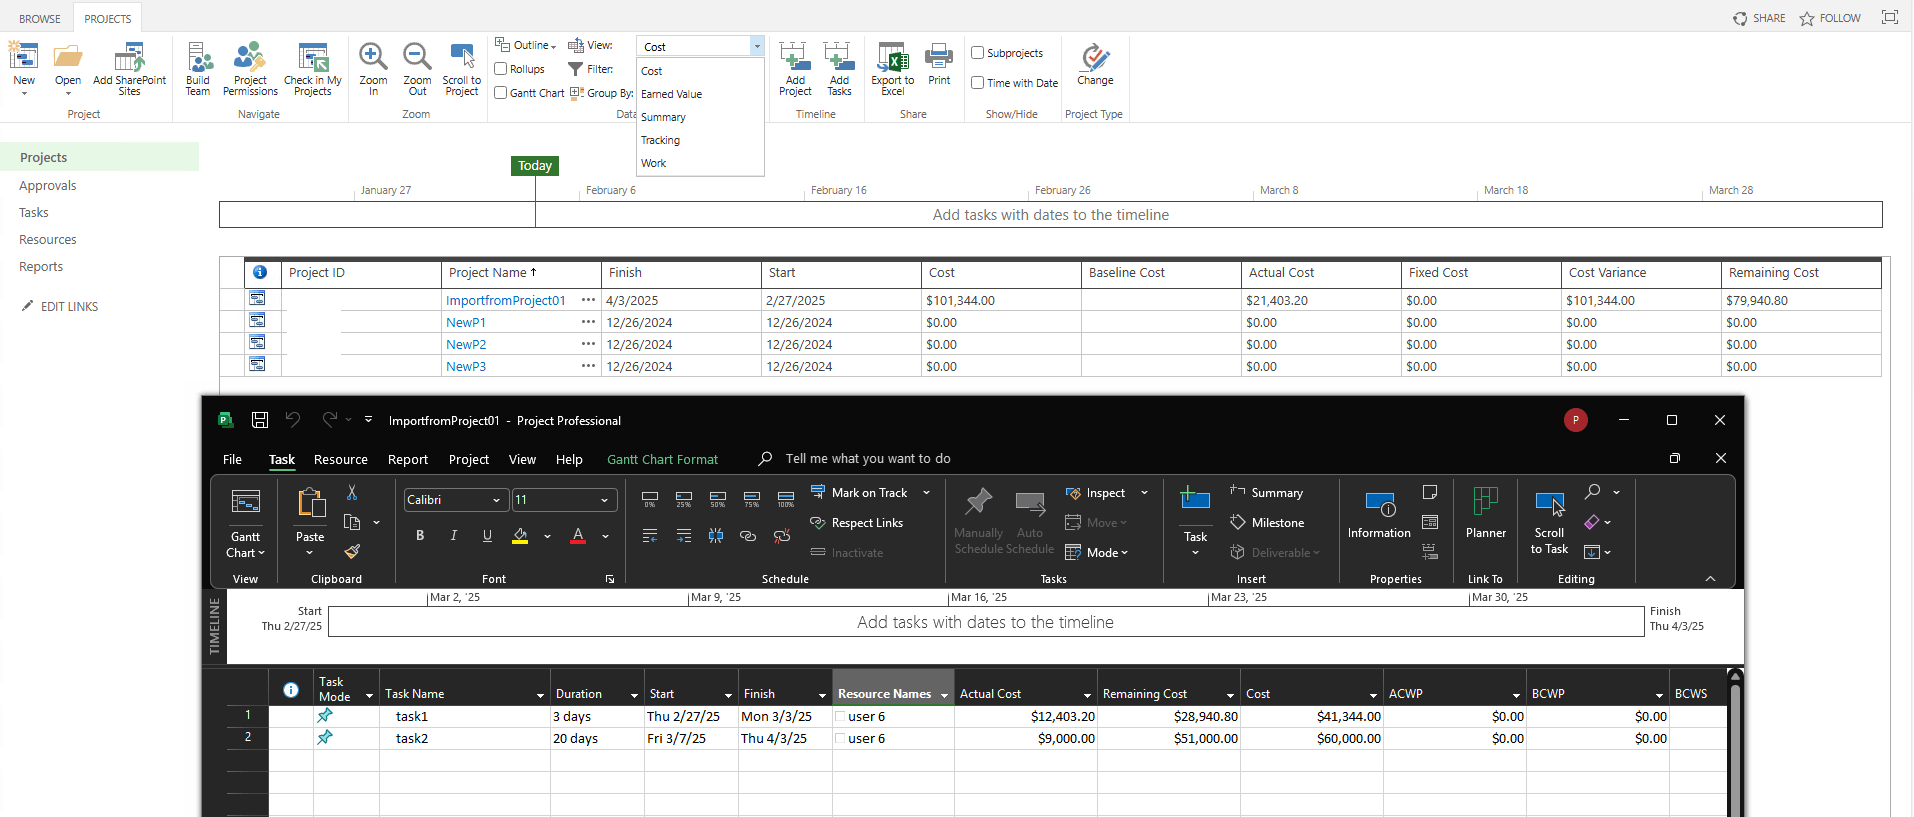Screen dimensions: 1914x817
Task: Enable Gantt Chart checkbox
Action: pyautogui.click(x=501, y=93)
